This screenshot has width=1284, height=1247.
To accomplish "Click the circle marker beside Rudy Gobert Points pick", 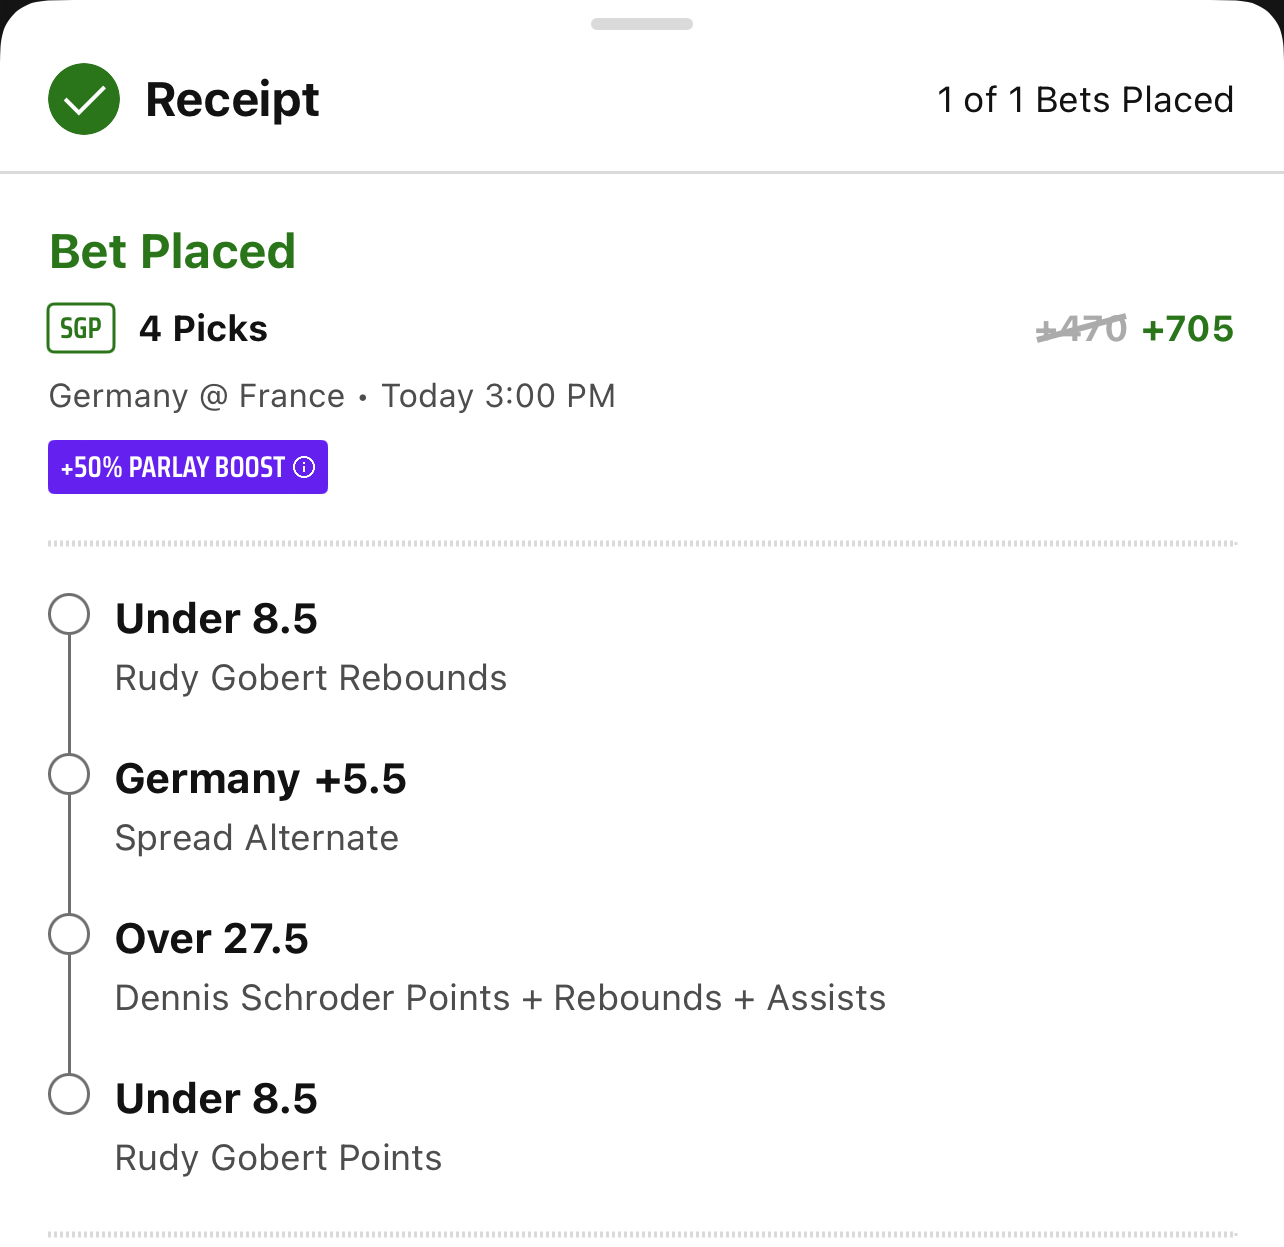I will coord(68,1094).
